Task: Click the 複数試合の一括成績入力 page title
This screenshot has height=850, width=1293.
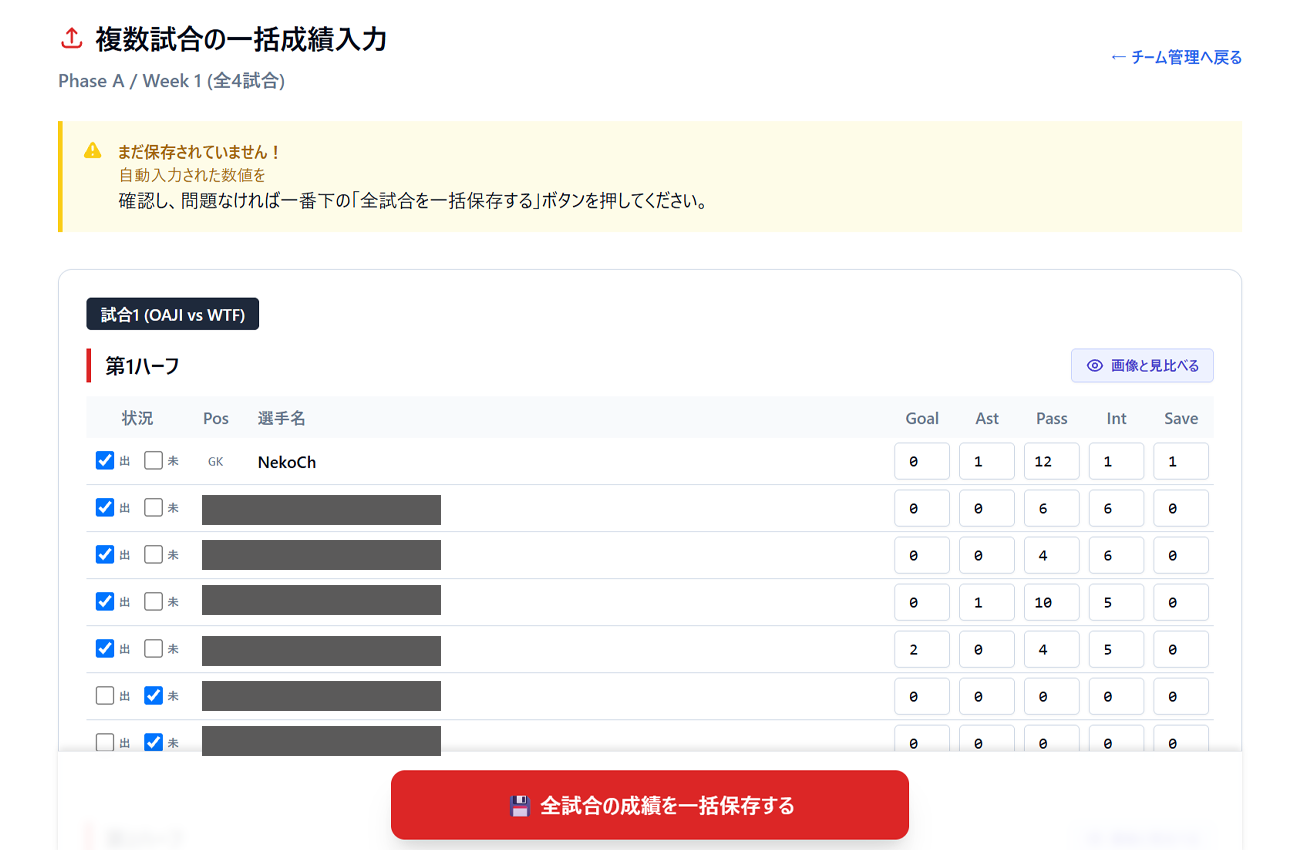Action: 241,39
